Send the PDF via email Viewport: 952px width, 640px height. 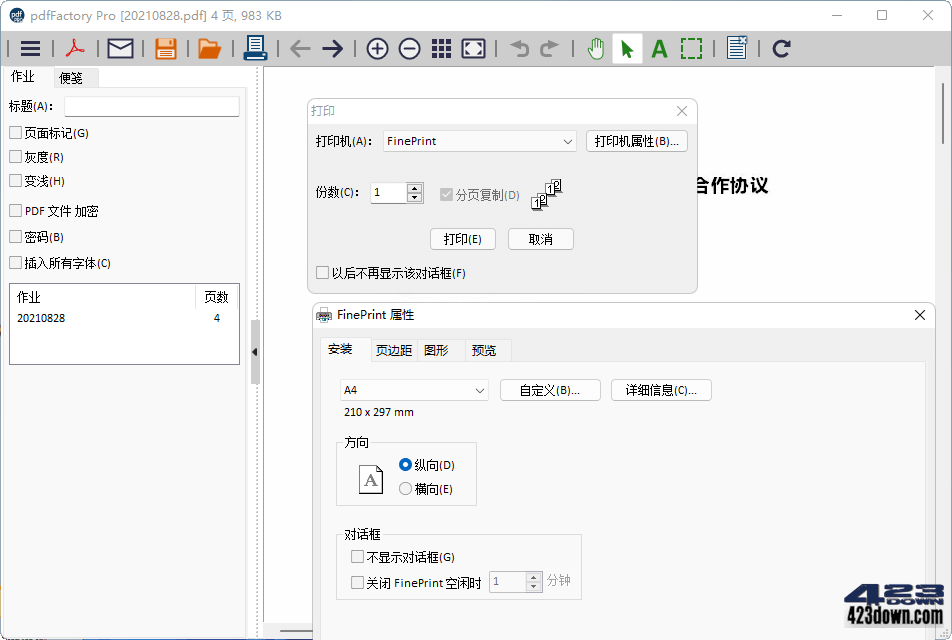click(120, 48)
